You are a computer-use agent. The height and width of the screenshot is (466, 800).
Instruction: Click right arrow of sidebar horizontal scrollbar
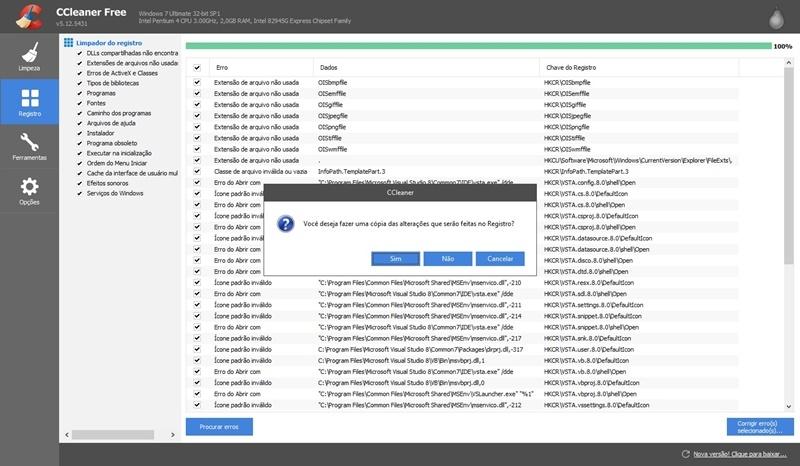click(x=172, y=435)
